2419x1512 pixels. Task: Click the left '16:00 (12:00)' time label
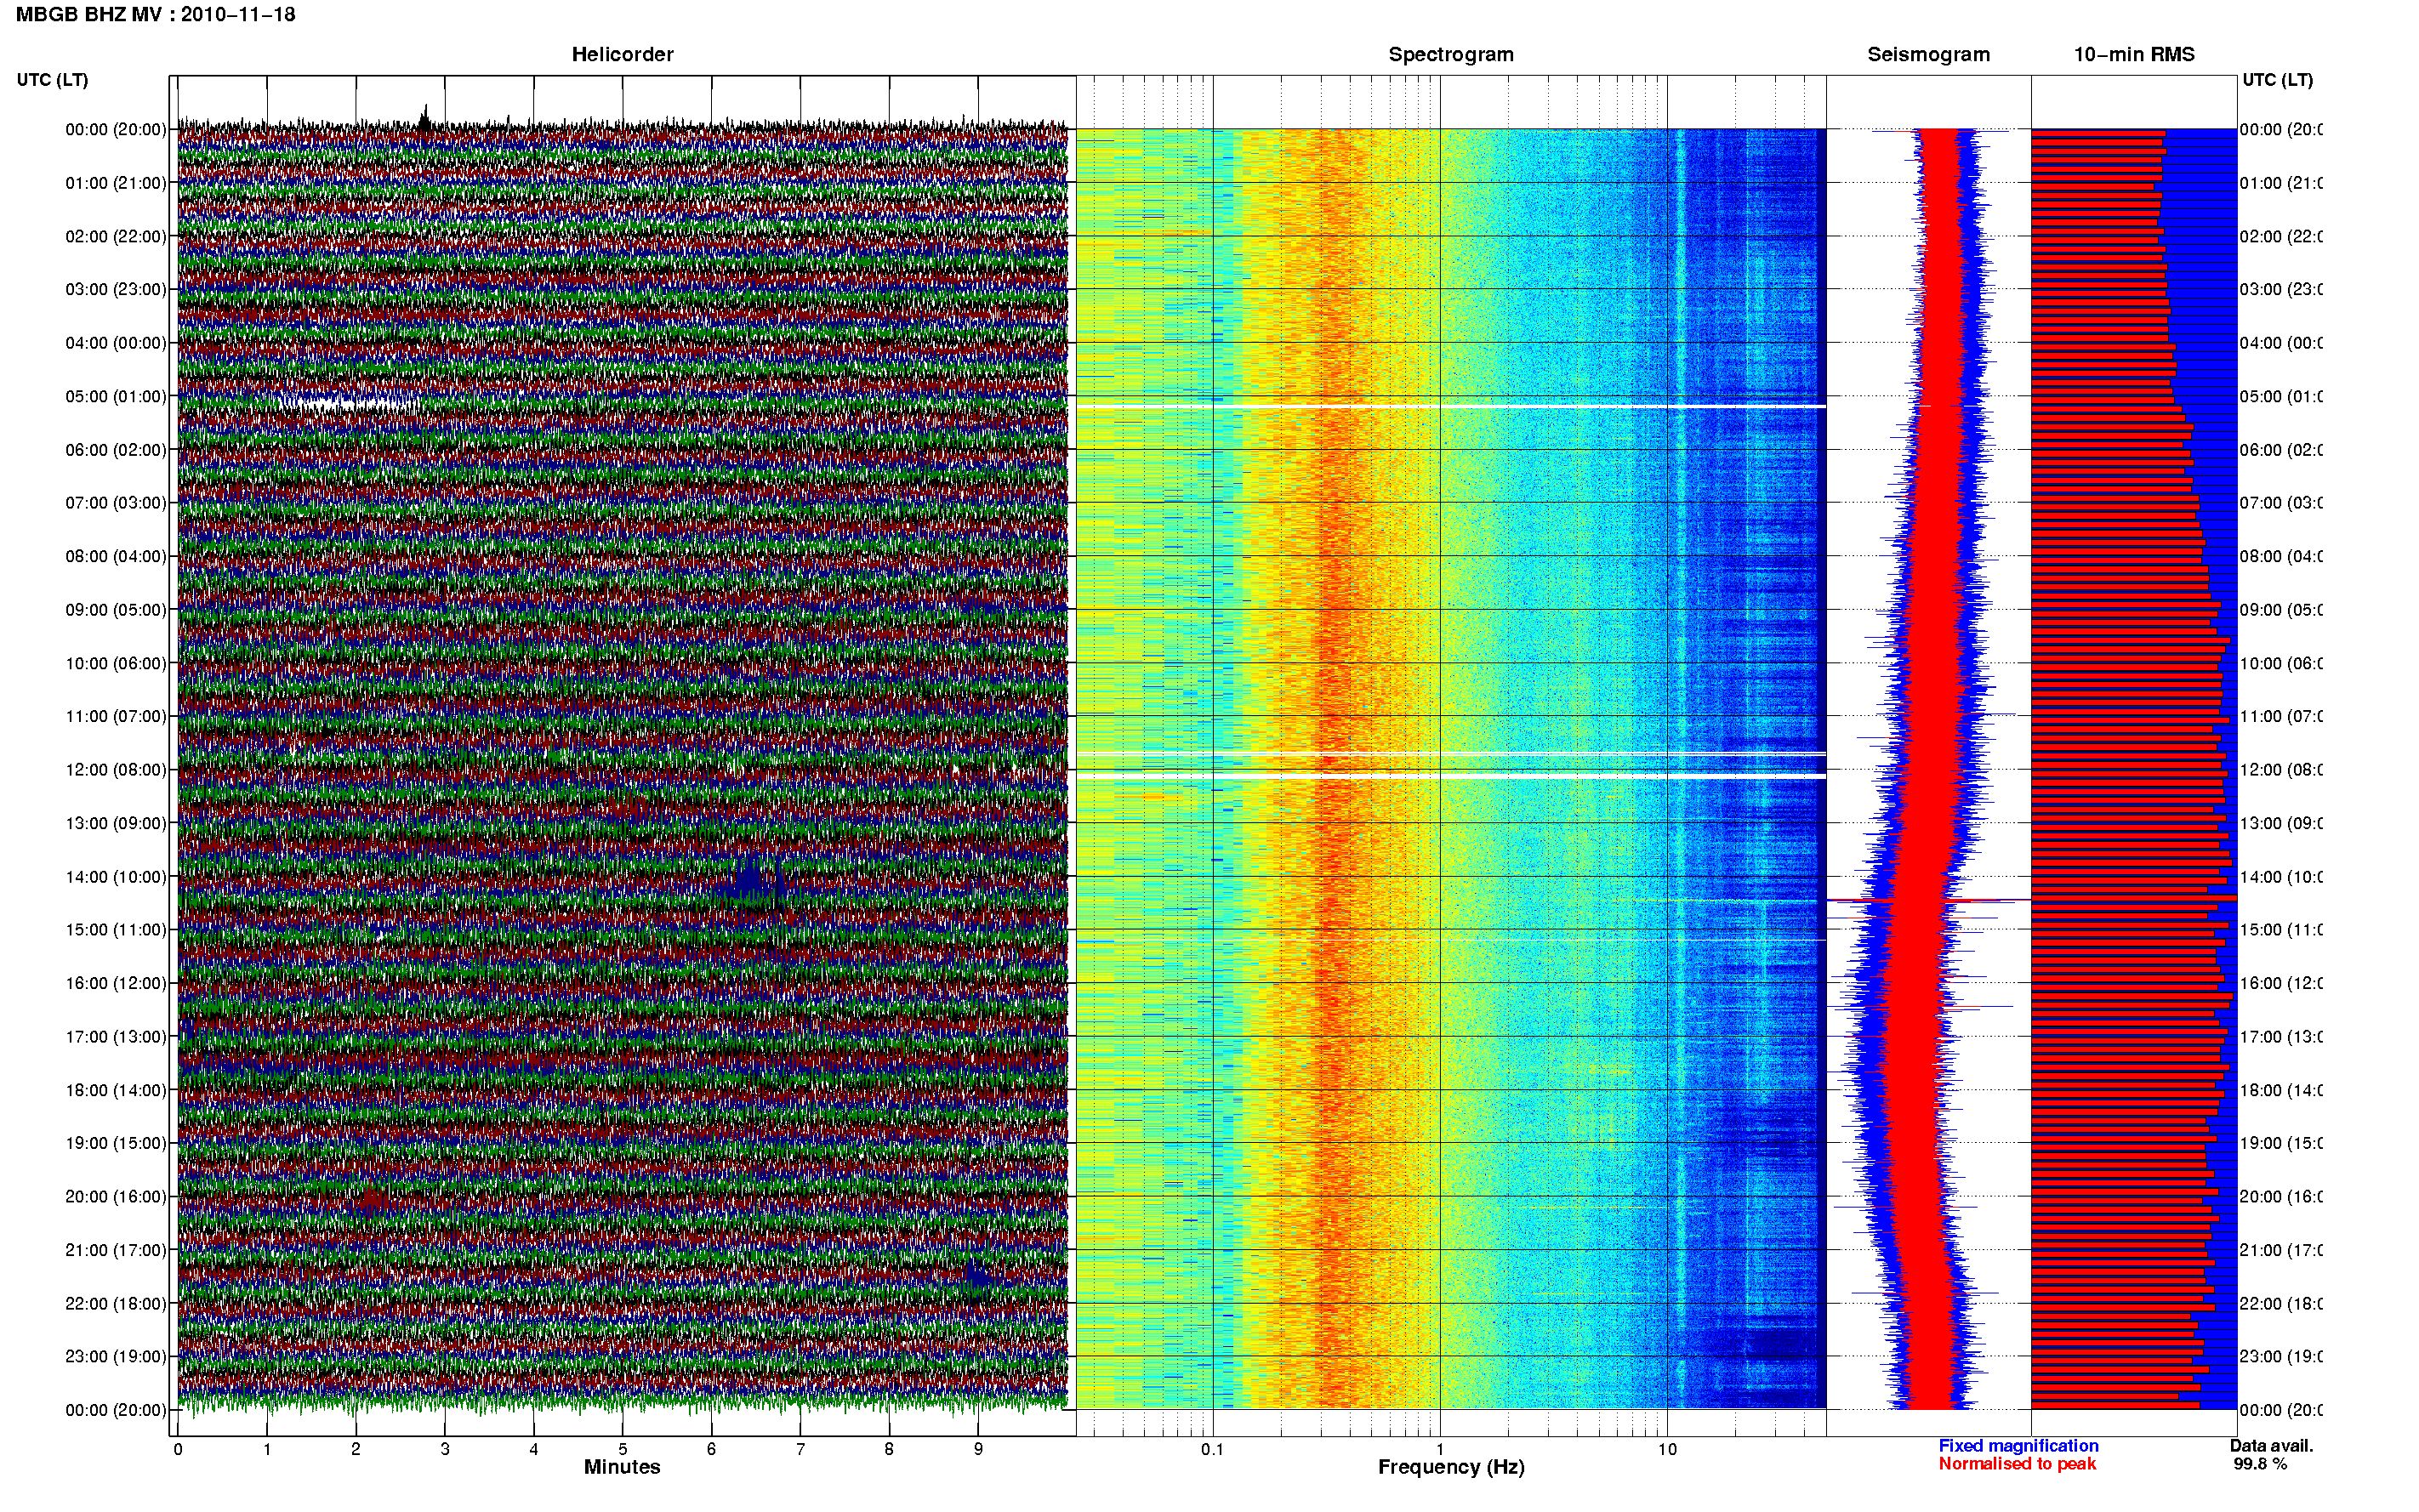(116, 983)
